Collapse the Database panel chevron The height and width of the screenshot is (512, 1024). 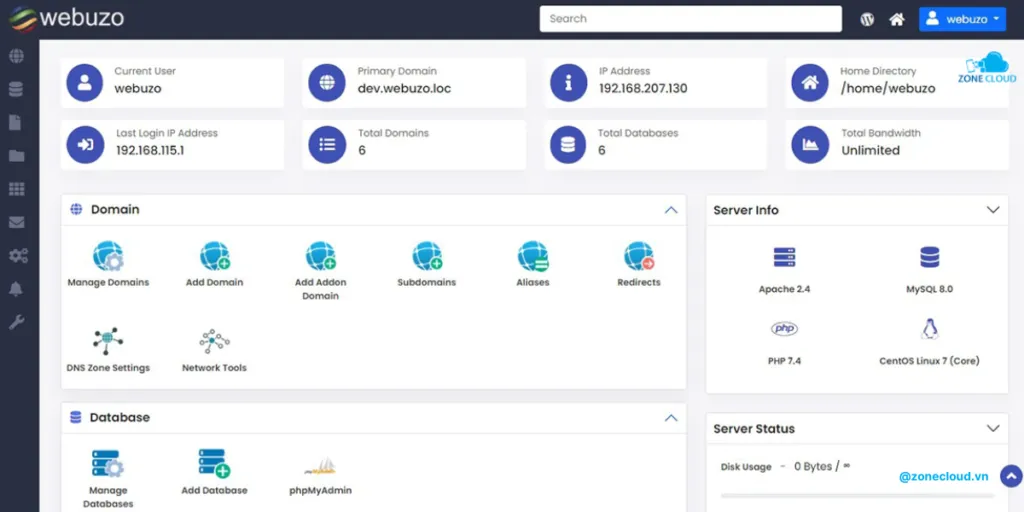(671, 418)
